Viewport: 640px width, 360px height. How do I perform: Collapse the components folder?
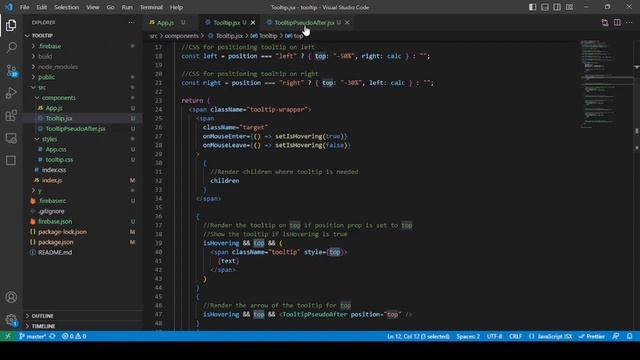click(58, 98)
